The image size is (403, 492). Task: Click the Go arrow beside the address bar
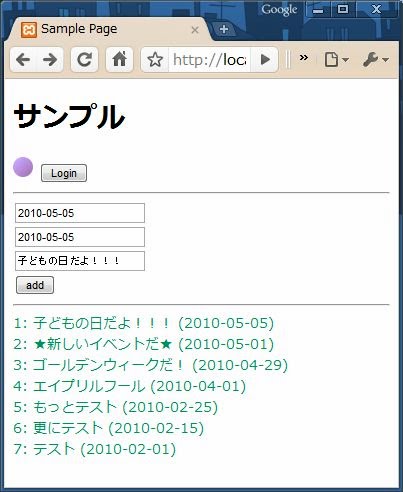(265, 60)
